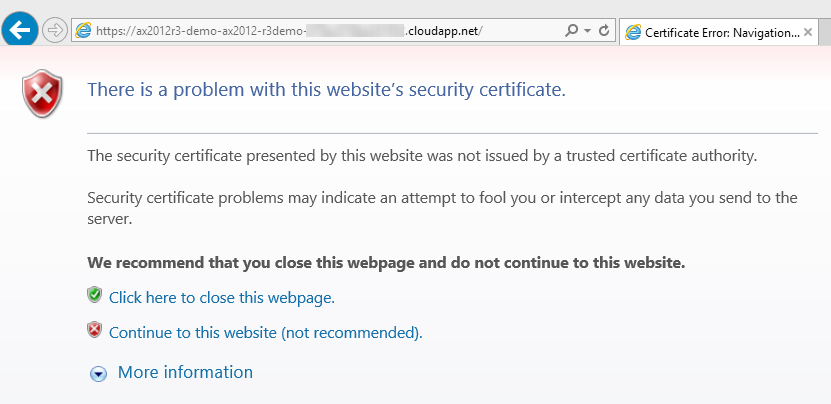Click the bold recommendation to close webpage

(386, 263)
